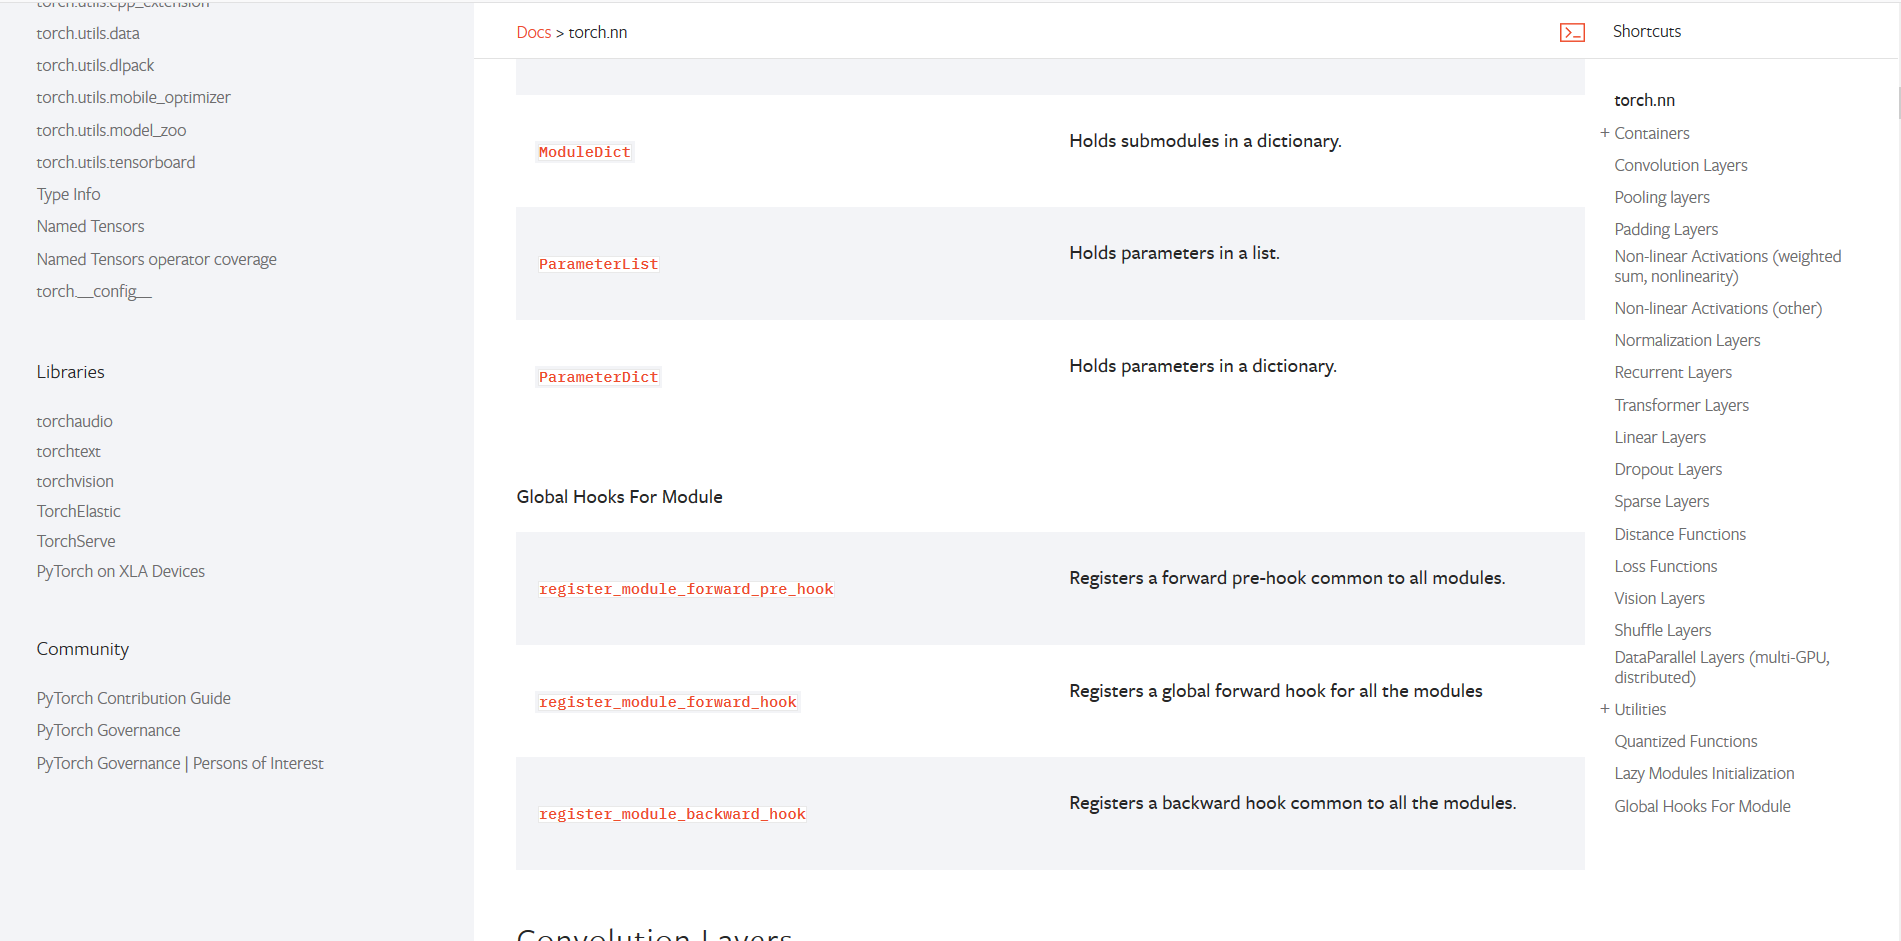1901x941 pixels.
Task: Jump to Non-linear Activations (weighted sum) shortcut
Action: pos(1727,266)
